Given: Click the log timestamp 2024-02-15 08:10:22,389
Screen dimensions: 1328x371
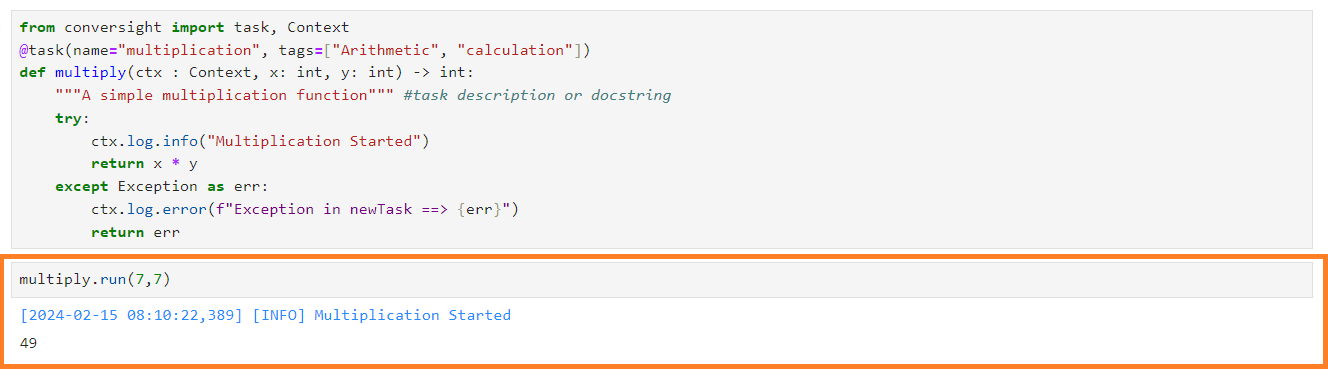Looking at the screenshot, I should (x=131, y=315).
